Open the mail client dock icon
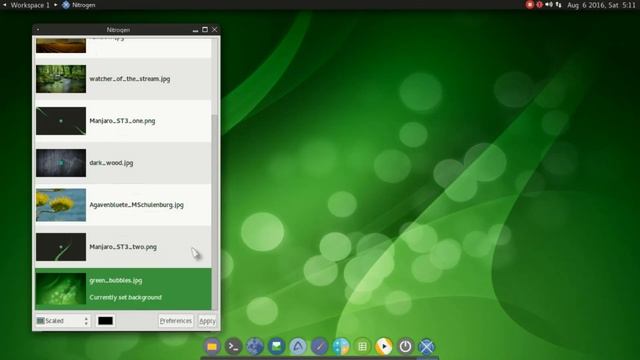Screen dimensions: 640x360 [x=276, y=347]
